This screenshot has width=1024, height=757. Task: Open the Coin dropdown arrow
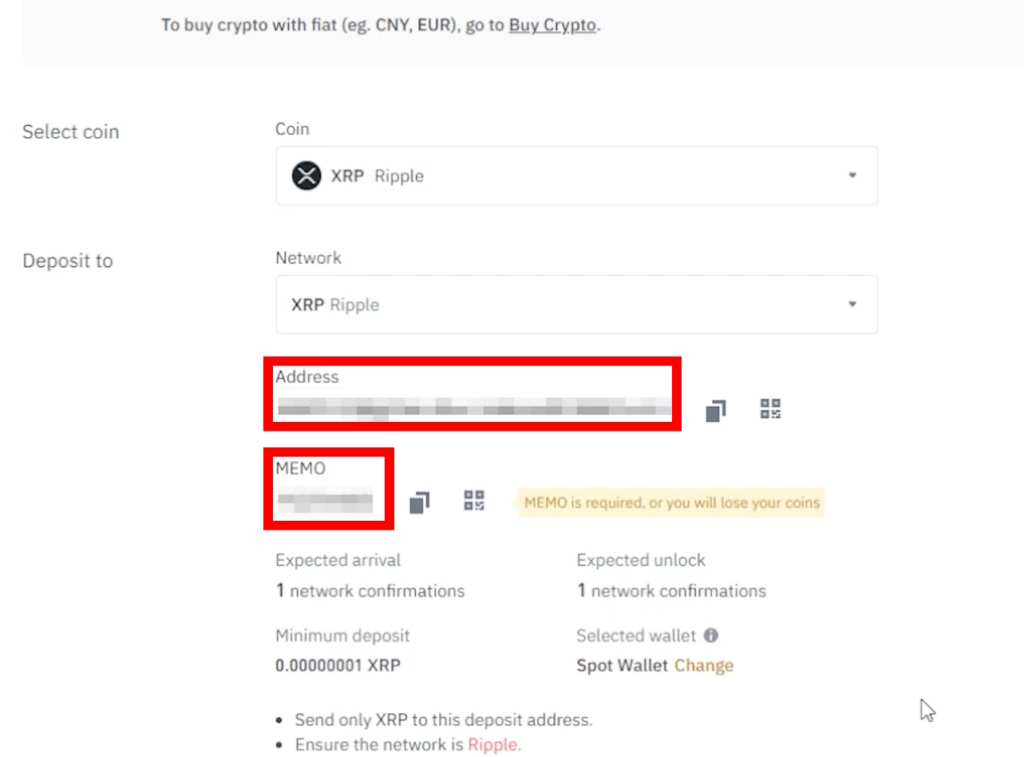(852, 175)
